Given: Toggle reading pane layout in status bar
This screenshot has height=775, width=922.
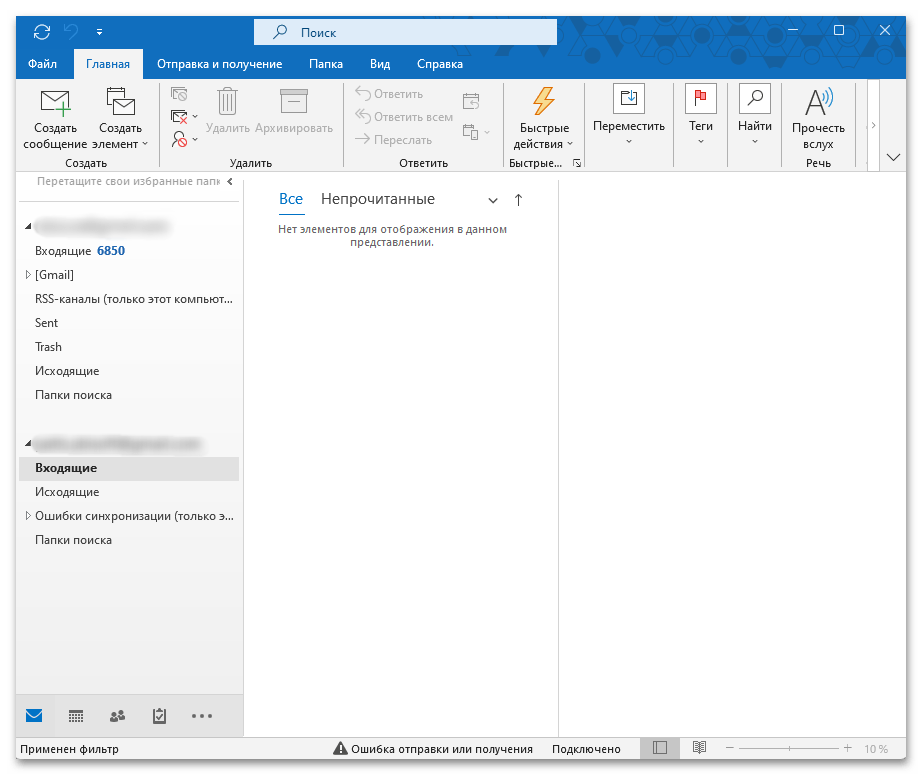Looking at the screenshot, I should pyautogui.click(x=659, y=748).
